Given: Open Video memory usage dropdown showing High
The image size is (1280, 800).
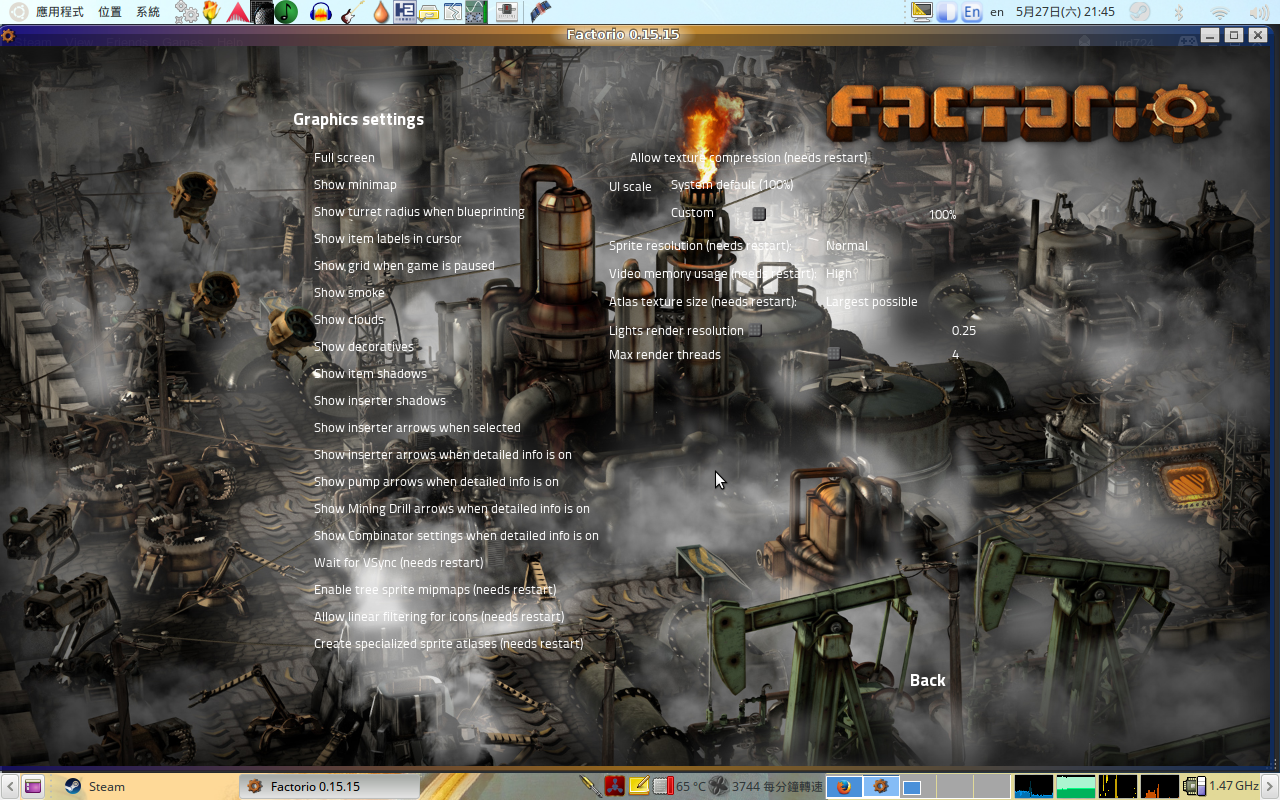Looking at the screenshot, I should [839, 274].
